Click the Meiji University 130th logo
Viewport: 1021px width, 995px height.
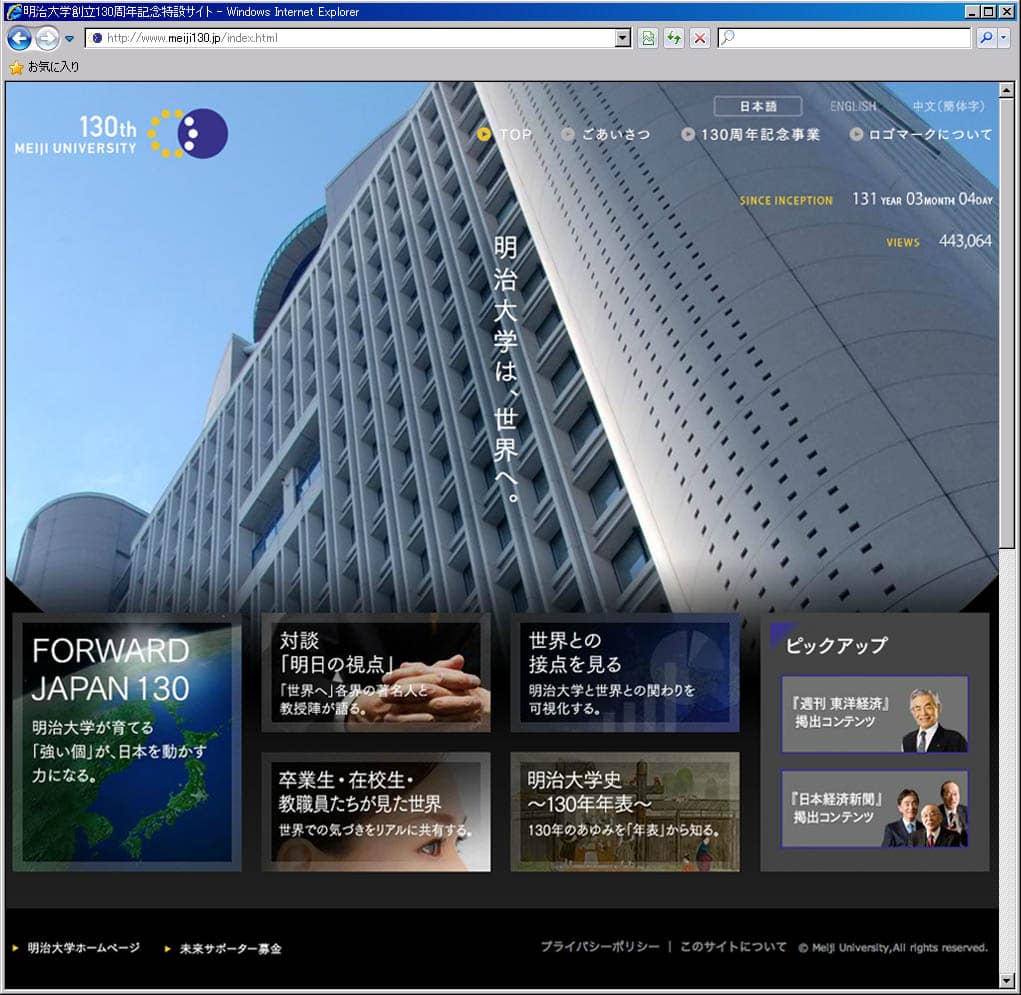[x=122, y=133]
